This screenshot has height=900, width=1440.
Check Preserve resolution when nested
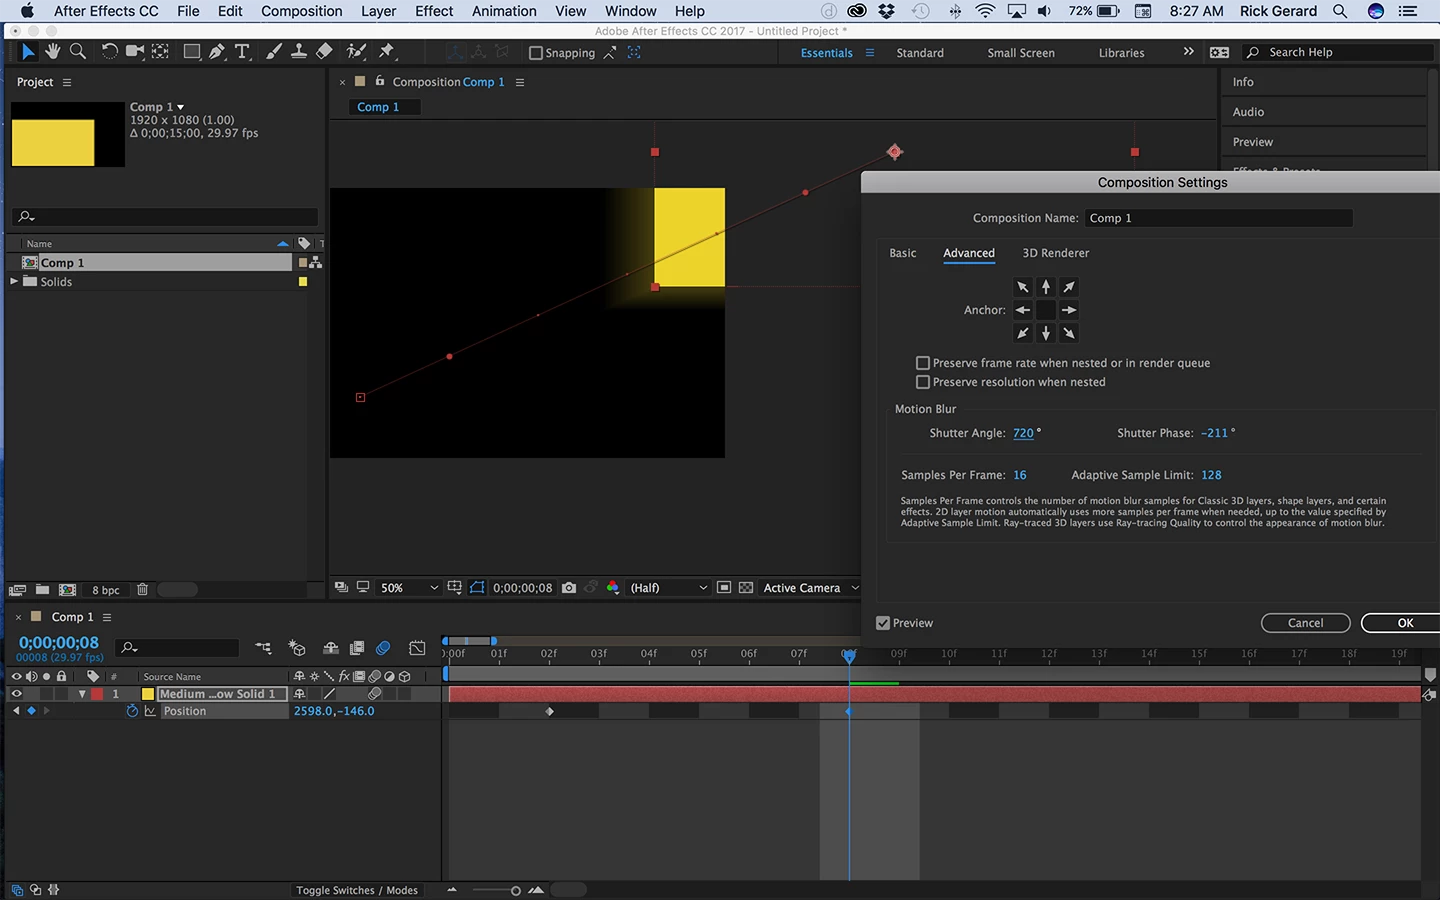tap(923, 382)
